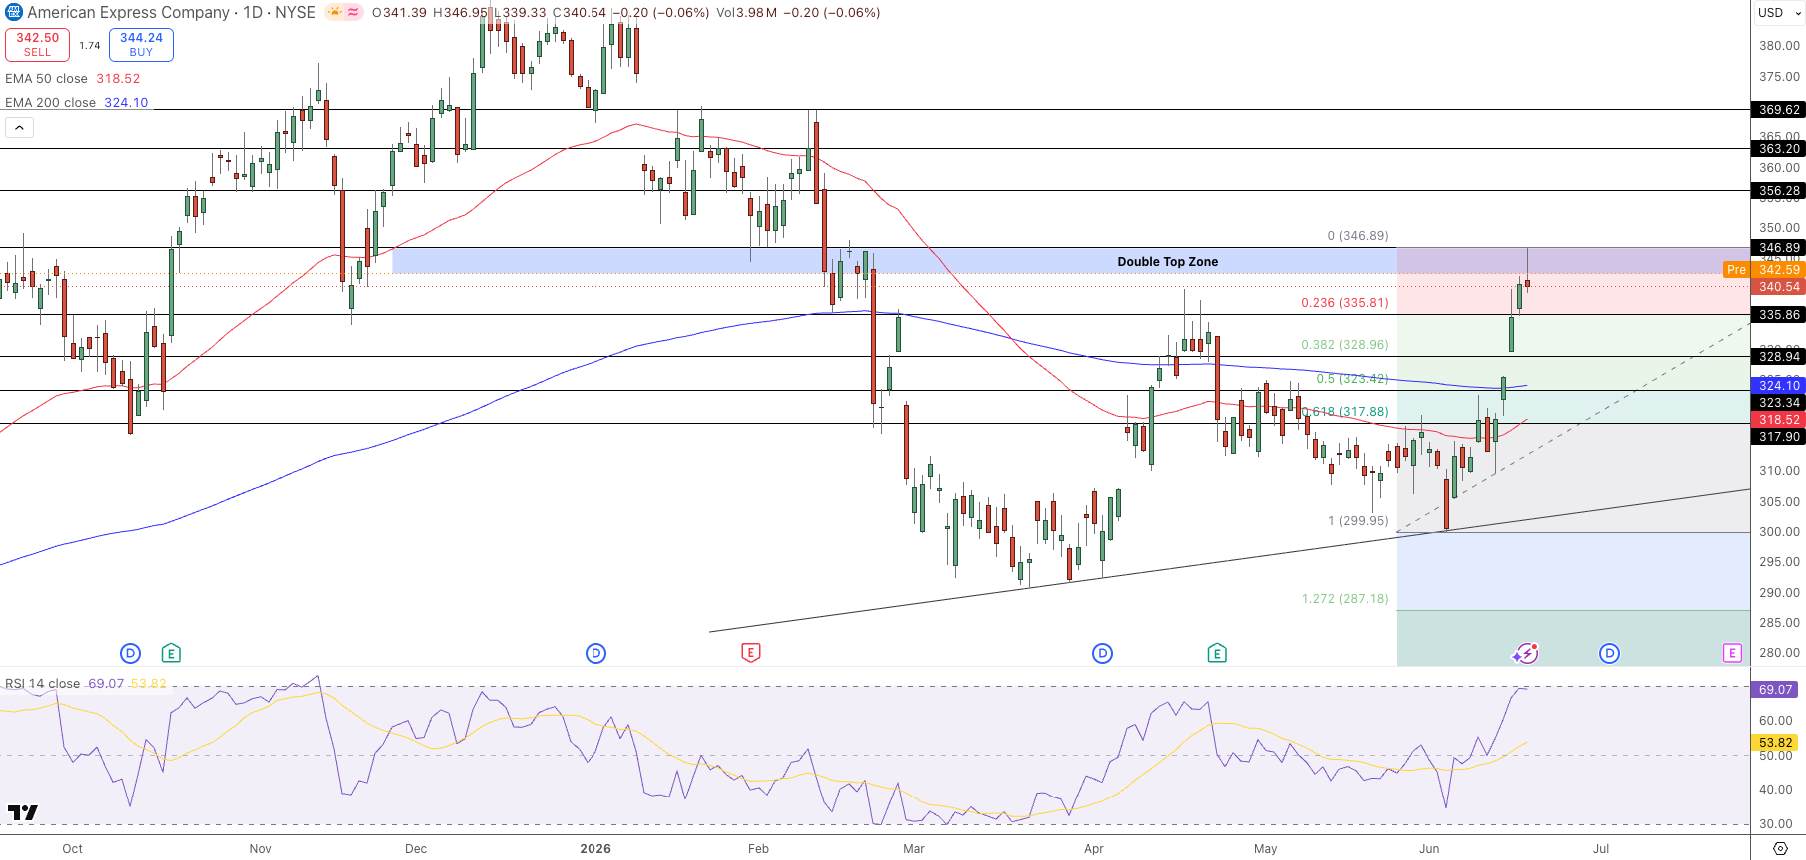Click the TradingView logo
Screen dimensions: 1806x860
22,812
